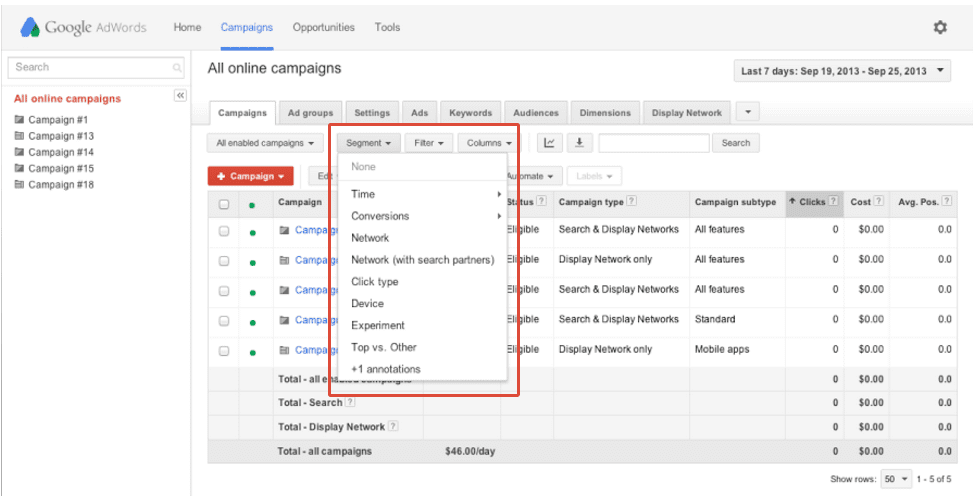The width and height of the screenshot is (973, 496).
Task: Click help icon beside Total - Display Network
Action: 393,426
